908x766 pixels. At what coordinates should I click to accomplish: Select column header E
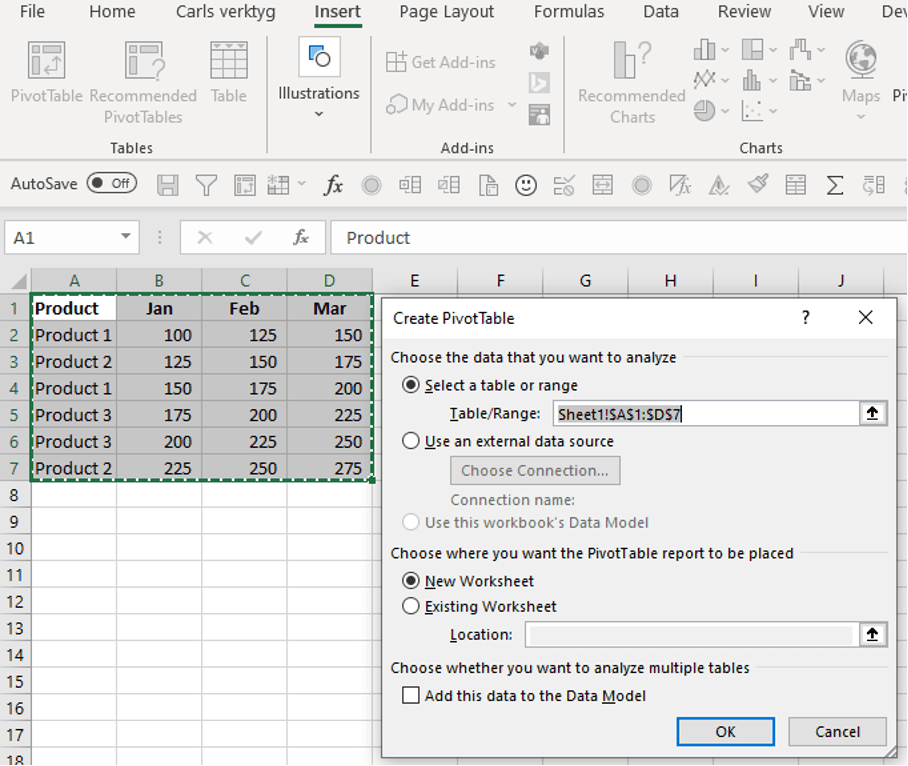(x=415, y=281)
